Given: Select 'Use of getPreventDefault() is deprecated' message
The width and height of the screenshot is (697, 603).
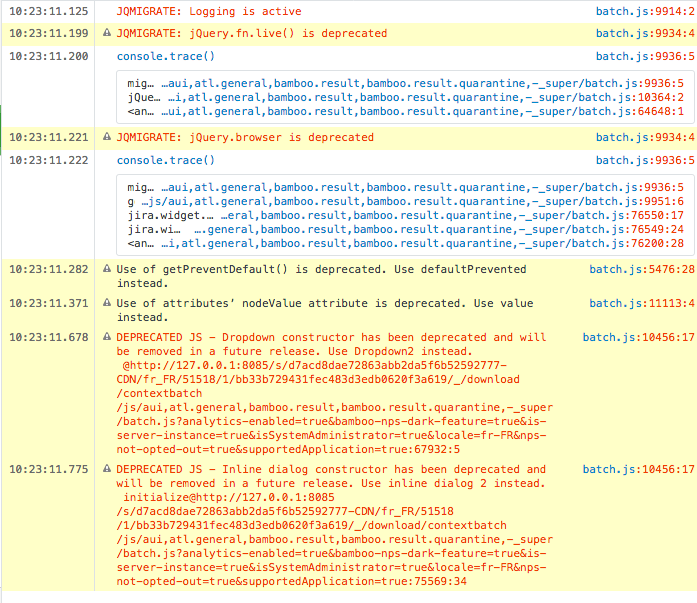Looking at the screenshot, I should pyautogui.click(x=321, y=276).
